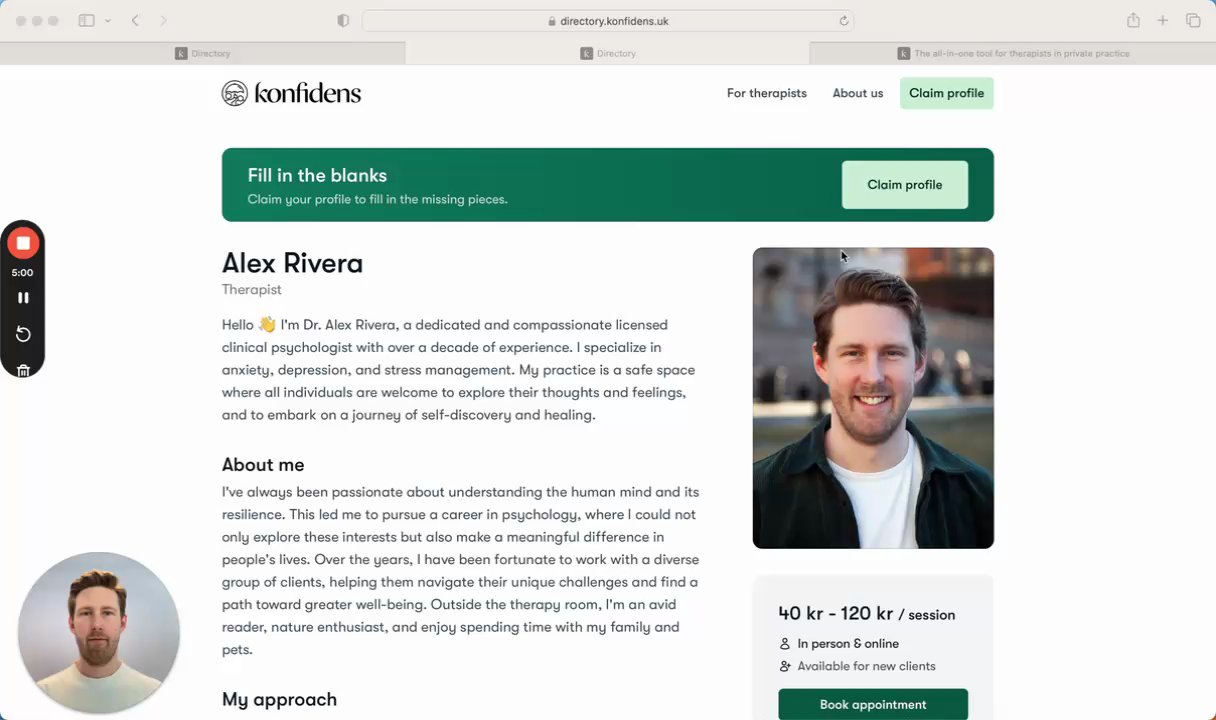Click Alex Rivera's profile photo

(x=873, y=398)
